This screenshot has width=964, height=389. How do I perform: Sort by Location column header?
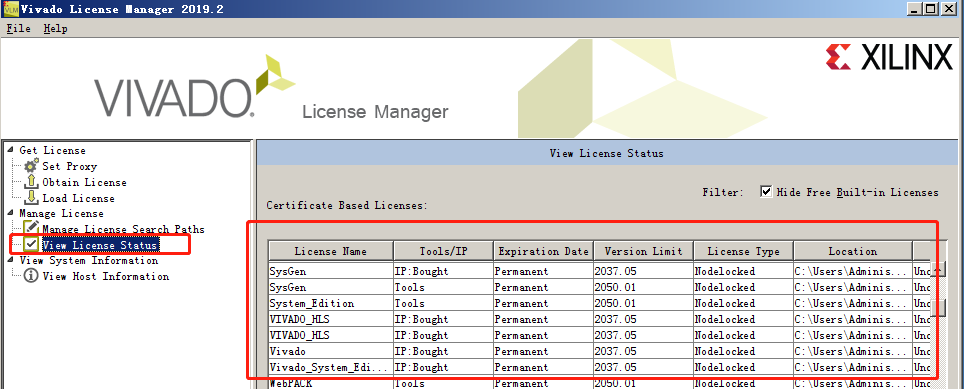852,251
